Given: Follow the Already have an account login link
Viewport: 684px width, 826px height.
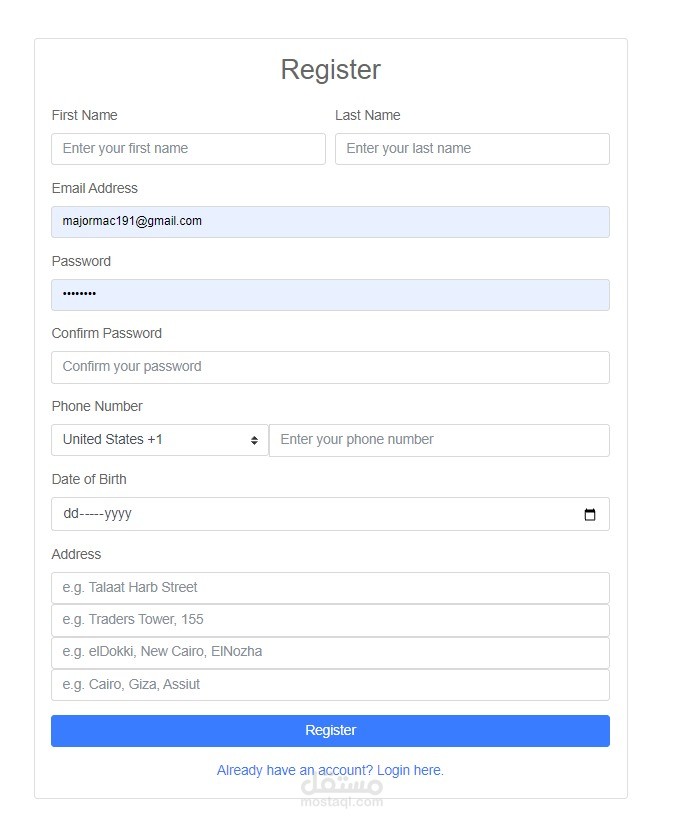Looking at the screenshot, I should 330,770.
